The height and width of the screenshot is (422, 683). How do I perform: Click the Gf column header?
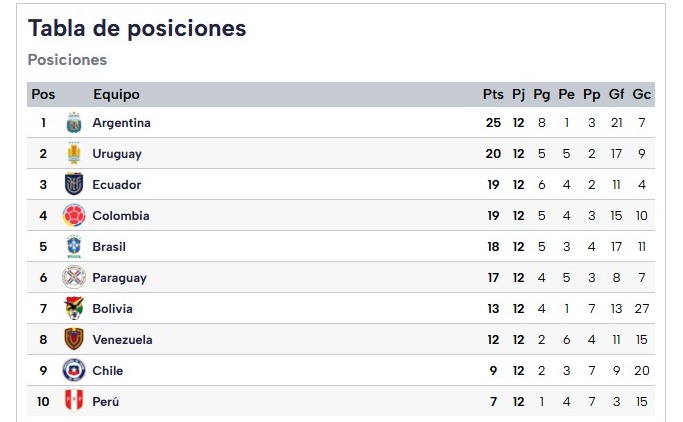(x=616, y=95)
